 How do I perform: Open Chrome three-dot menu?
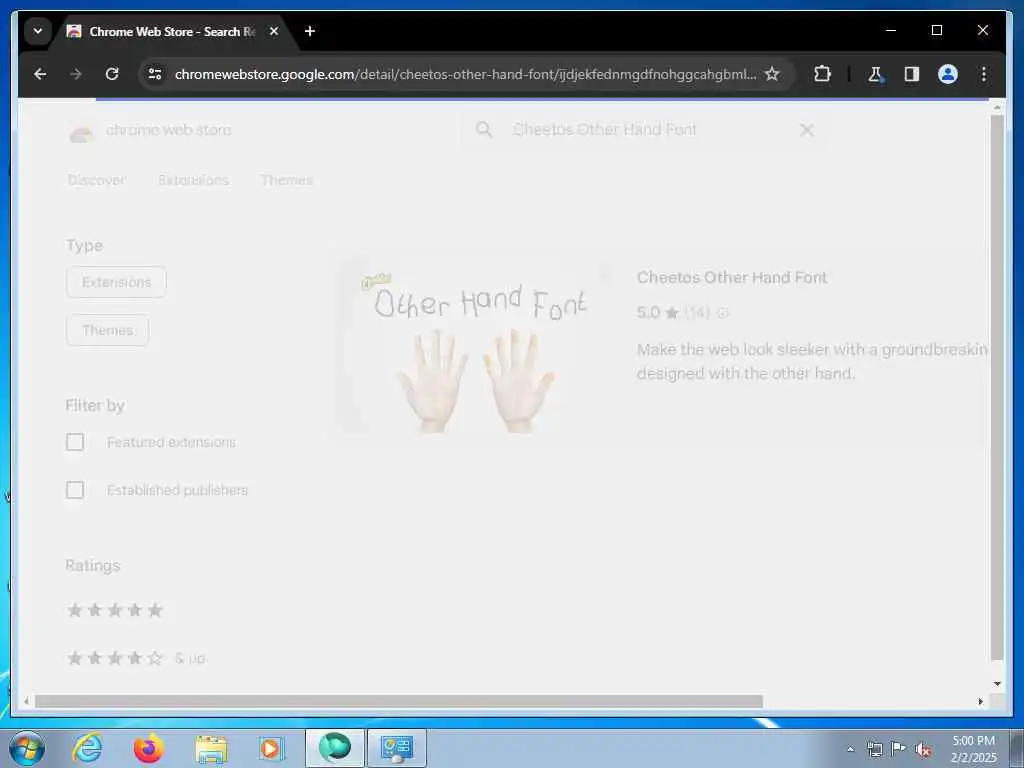(984, 74)
